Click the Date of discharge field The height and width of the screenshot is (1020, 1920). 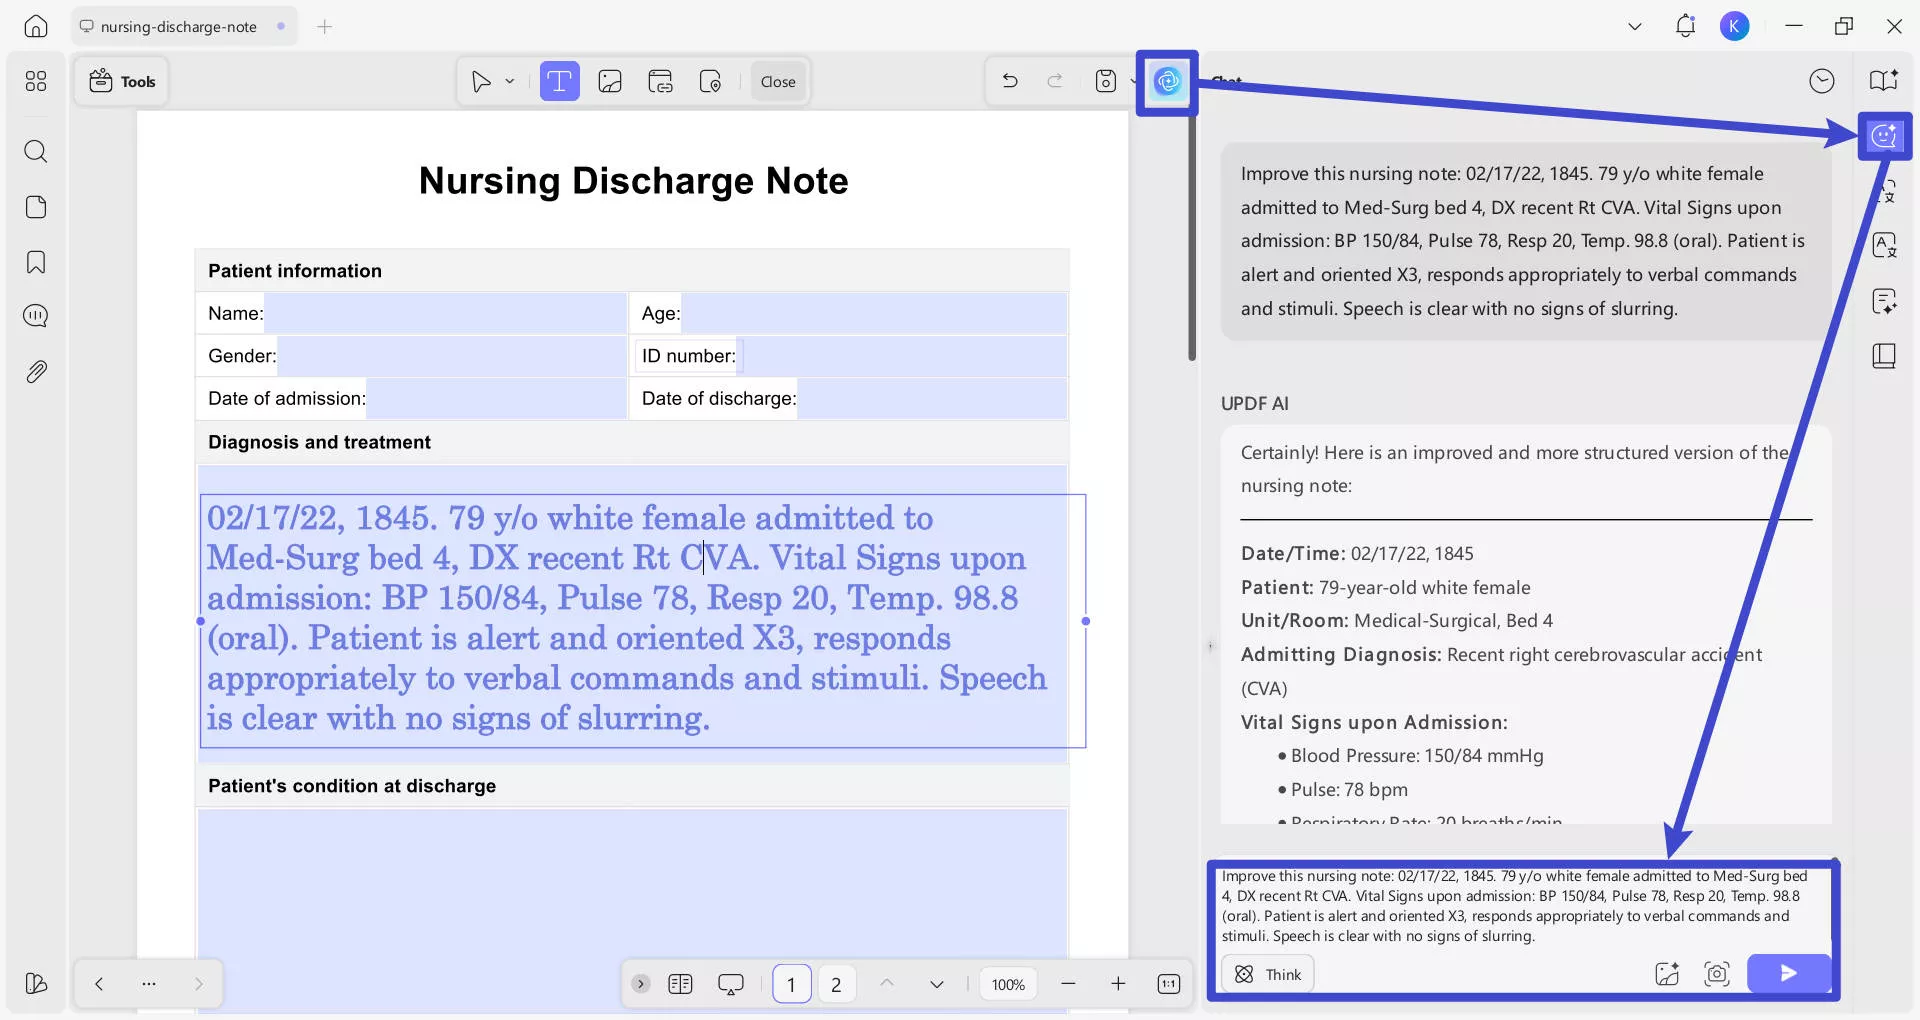coord(932,398)
